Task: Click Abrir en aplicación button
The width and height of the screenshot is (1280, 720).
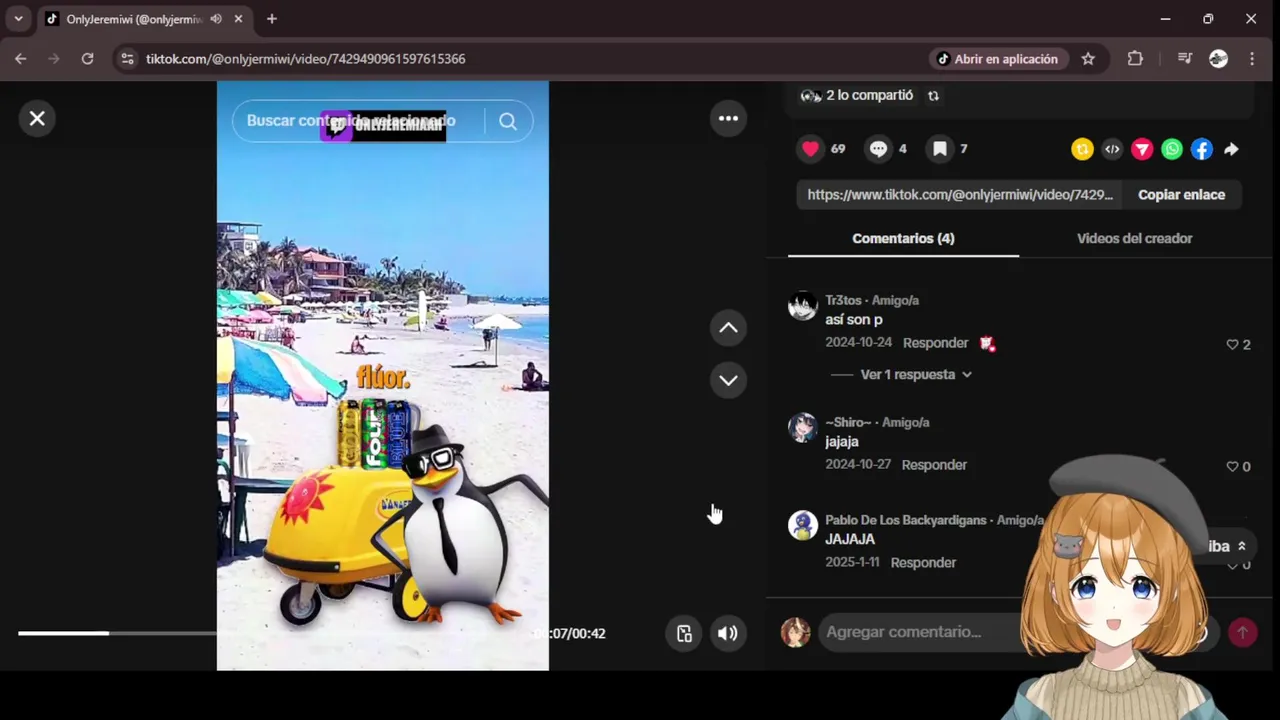Action: [x=996, y=59]
